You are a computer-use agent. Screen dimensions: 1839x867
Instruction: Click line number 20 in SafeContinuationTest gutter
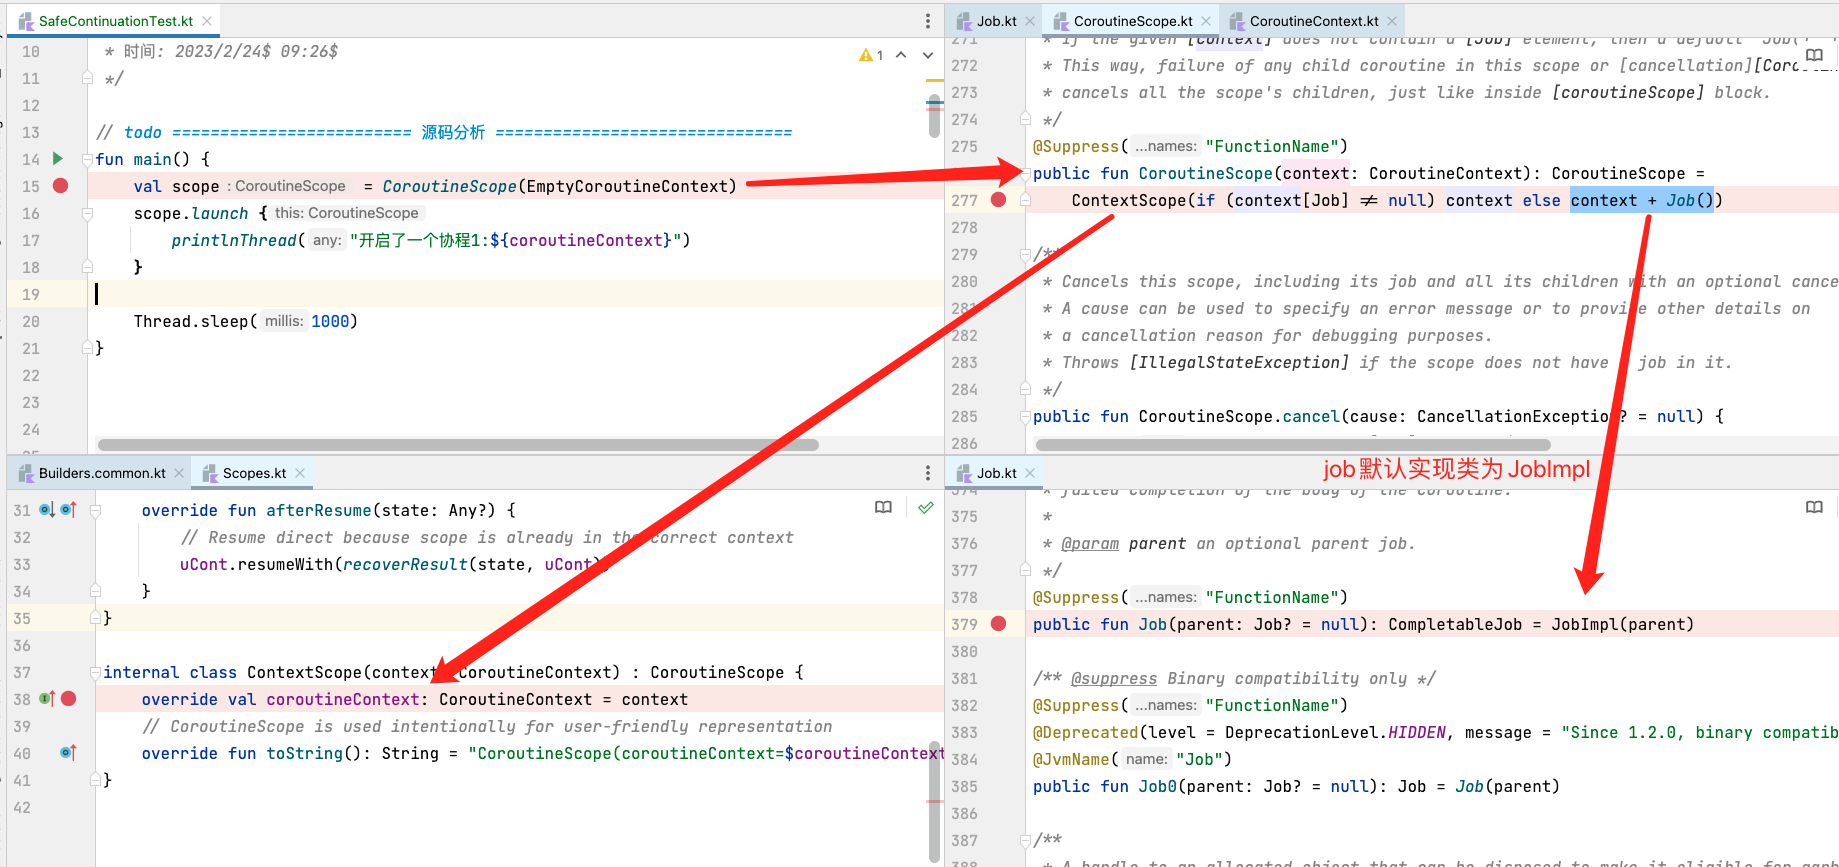point(31,321)
